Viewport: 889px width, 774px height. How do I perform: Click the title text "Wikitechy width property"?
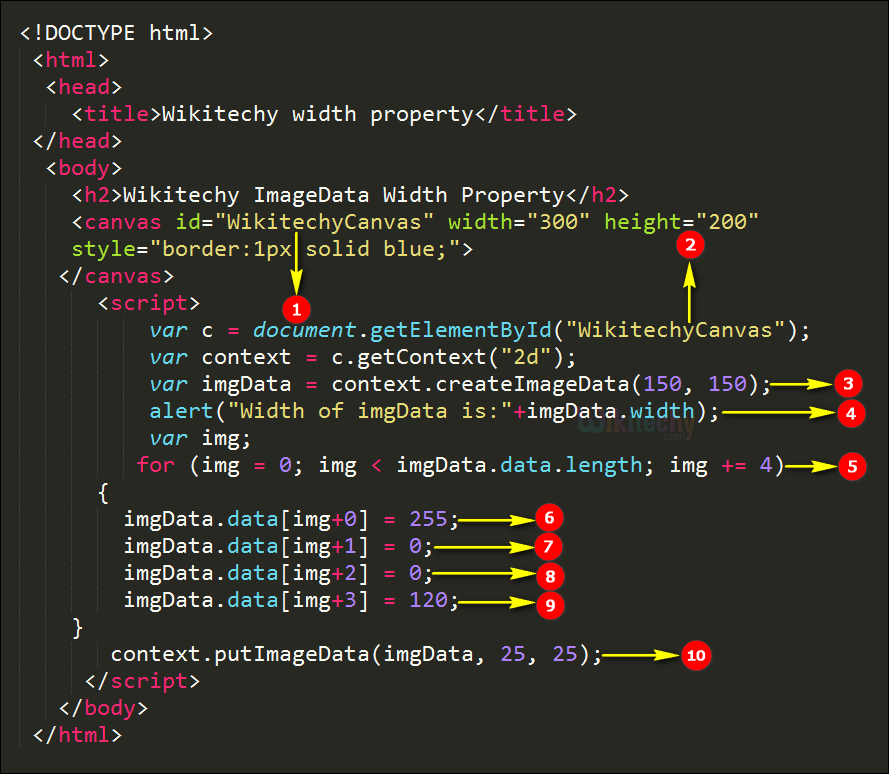click(x=317, y=114)
